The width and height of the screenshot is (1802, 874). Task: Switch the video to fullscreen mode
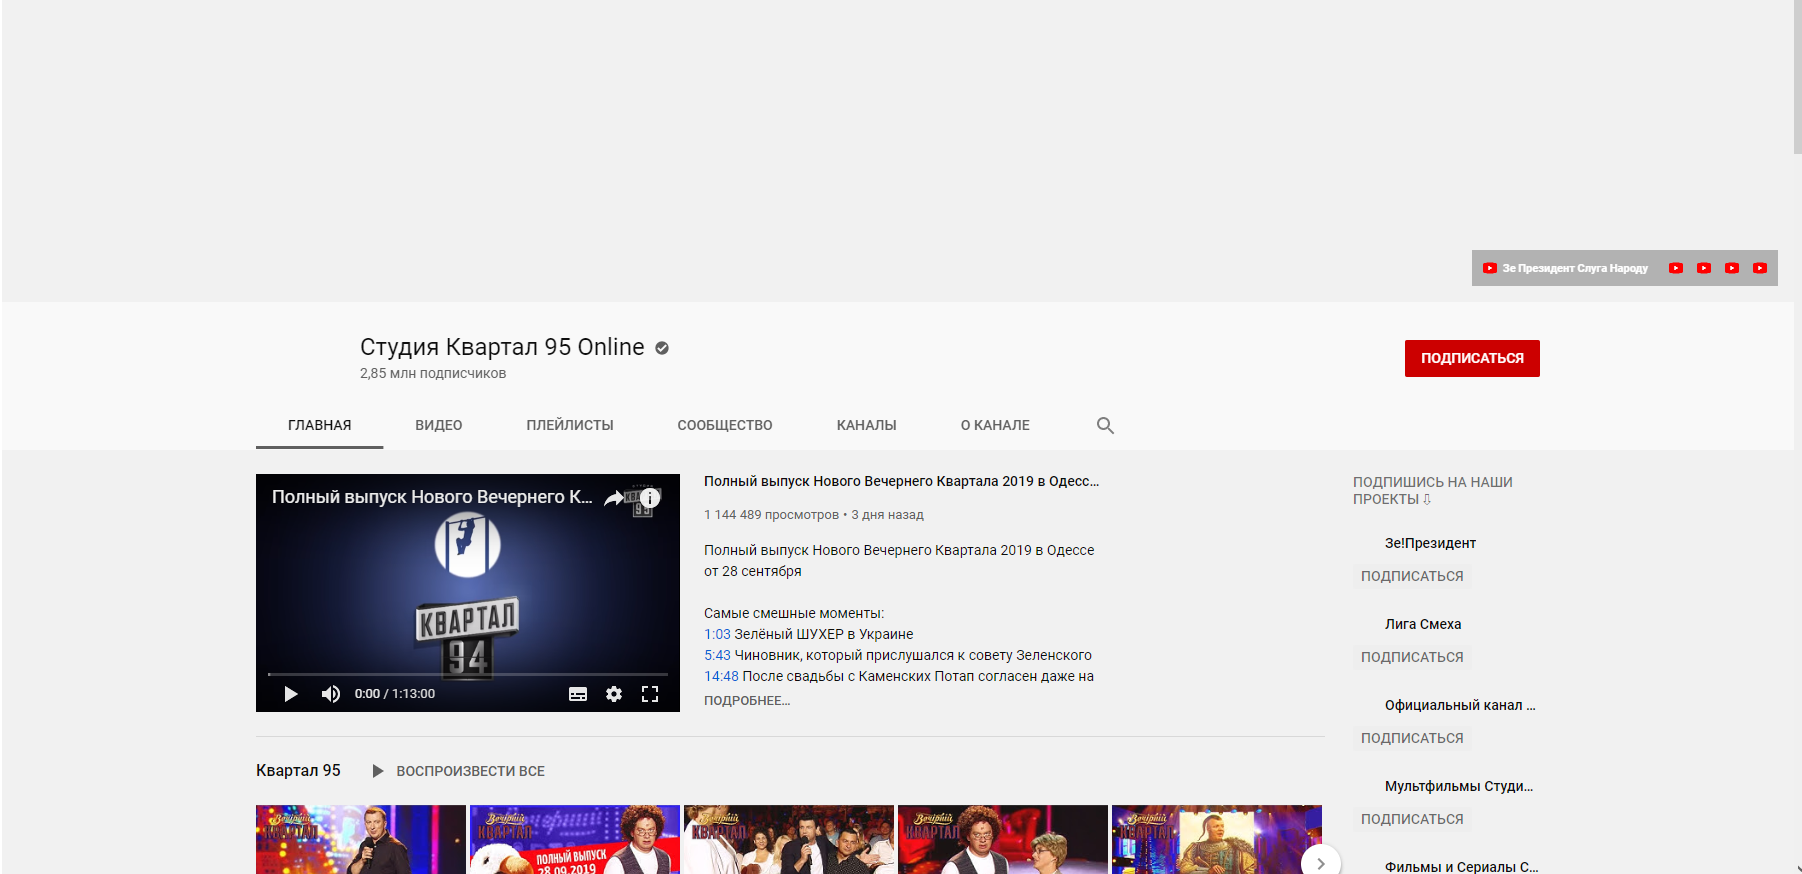point(650,694)
